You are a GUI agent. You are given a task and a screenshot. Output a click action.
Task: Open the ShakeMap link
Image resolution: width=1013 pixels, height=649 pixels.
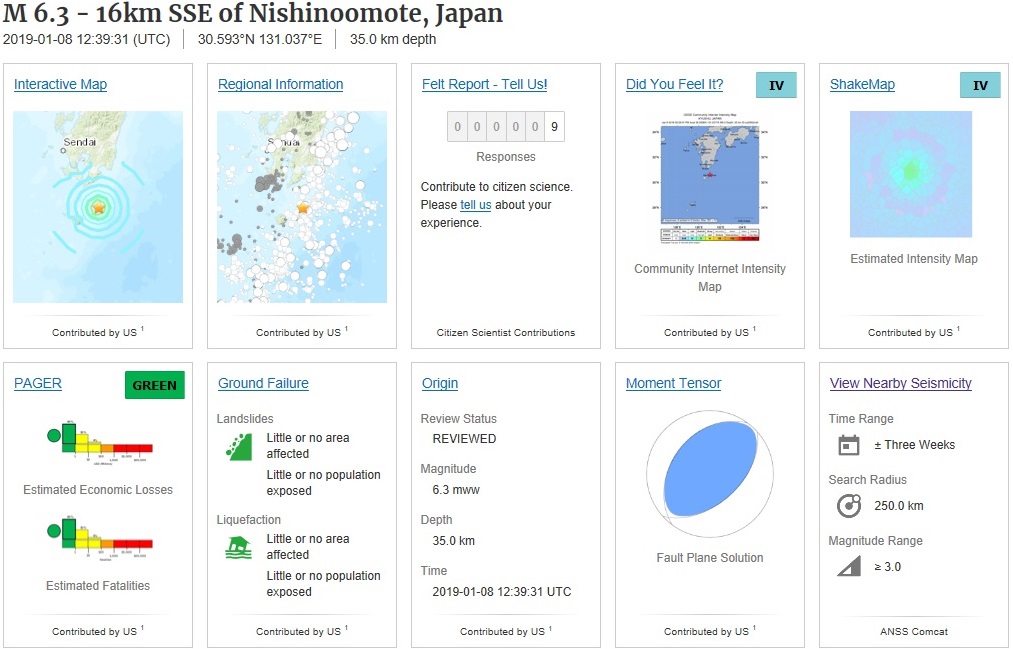tap(862, 85)
